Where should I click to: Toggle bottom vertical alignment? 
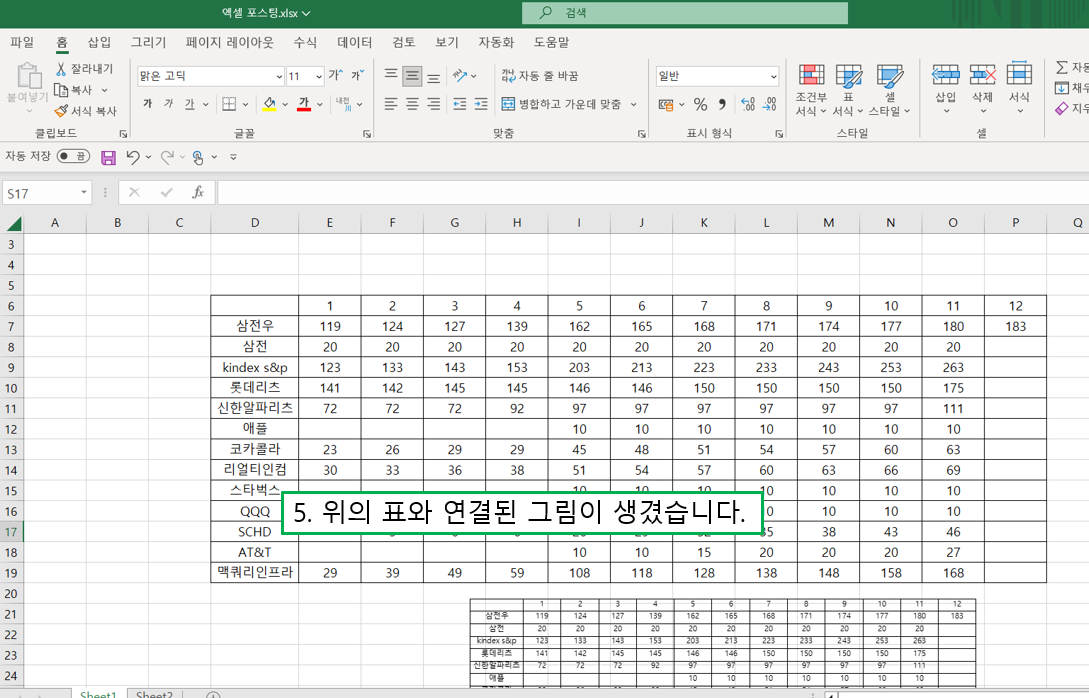pyautogui.click(x=433, y=76)
